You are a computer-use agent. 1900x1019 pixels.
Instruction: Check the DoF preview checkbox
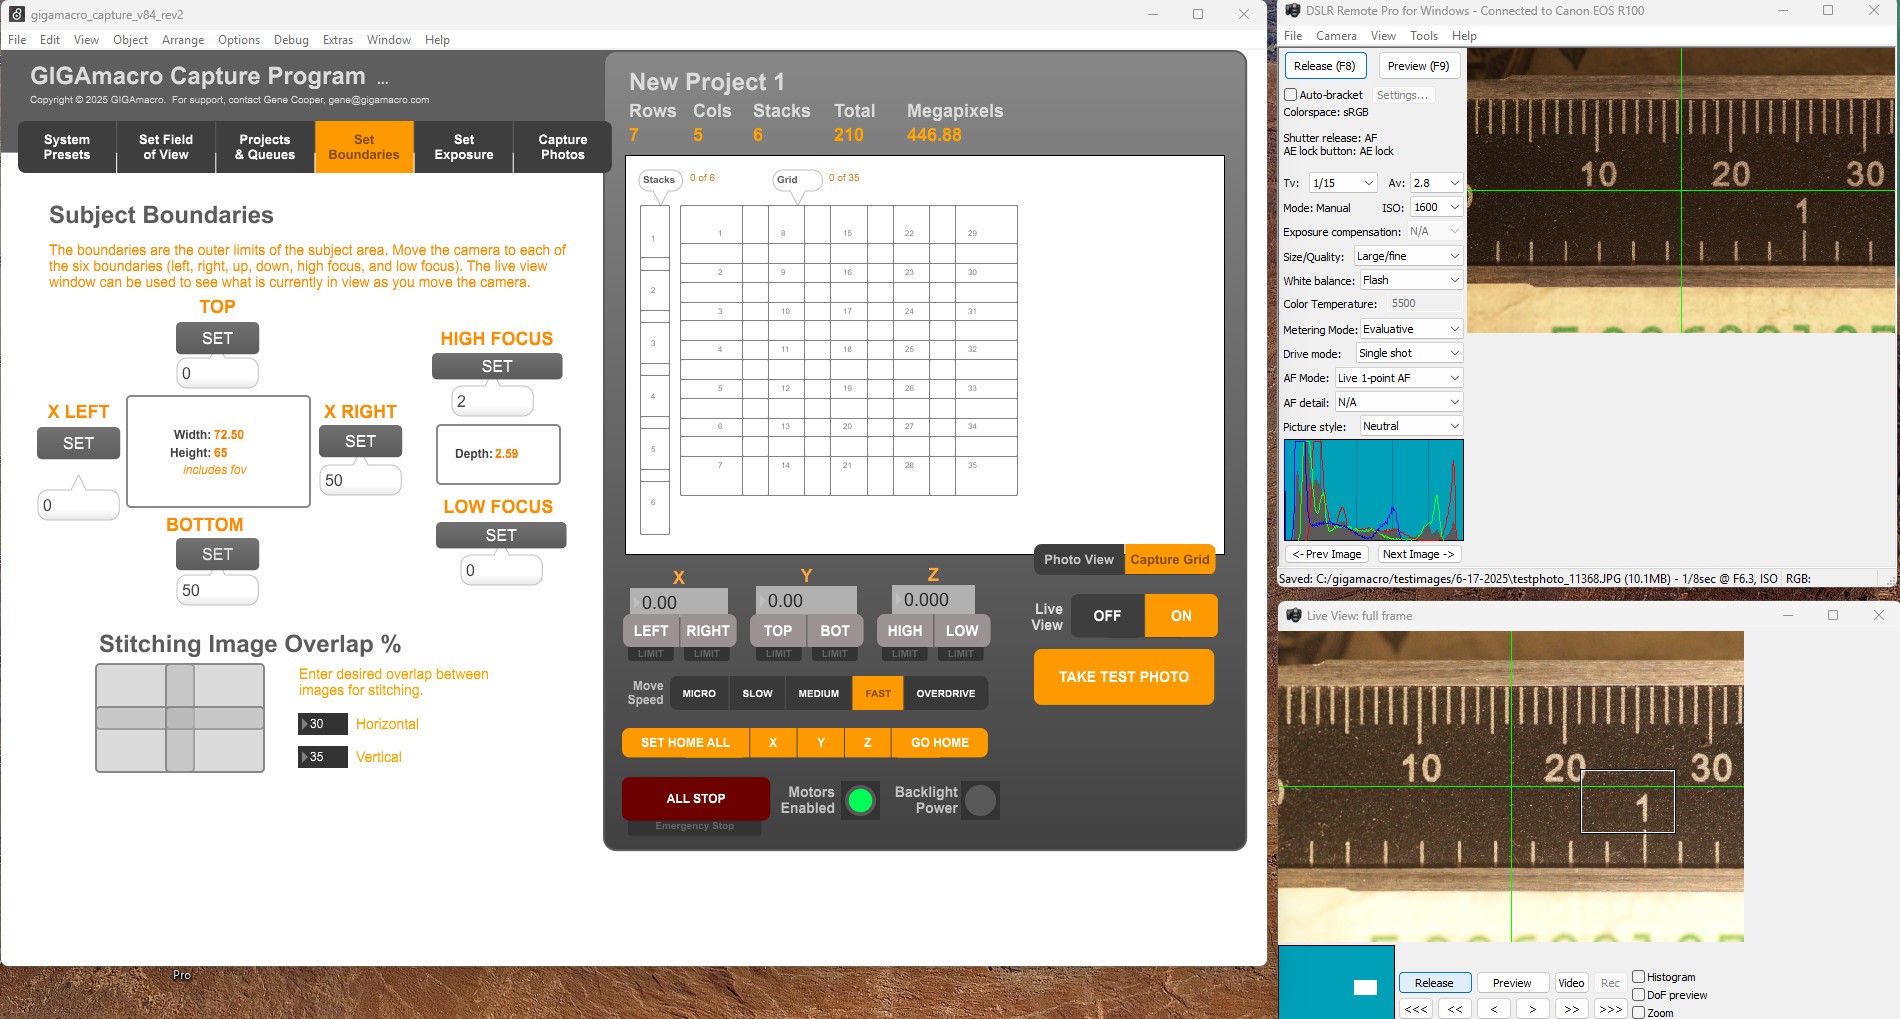1639,995
